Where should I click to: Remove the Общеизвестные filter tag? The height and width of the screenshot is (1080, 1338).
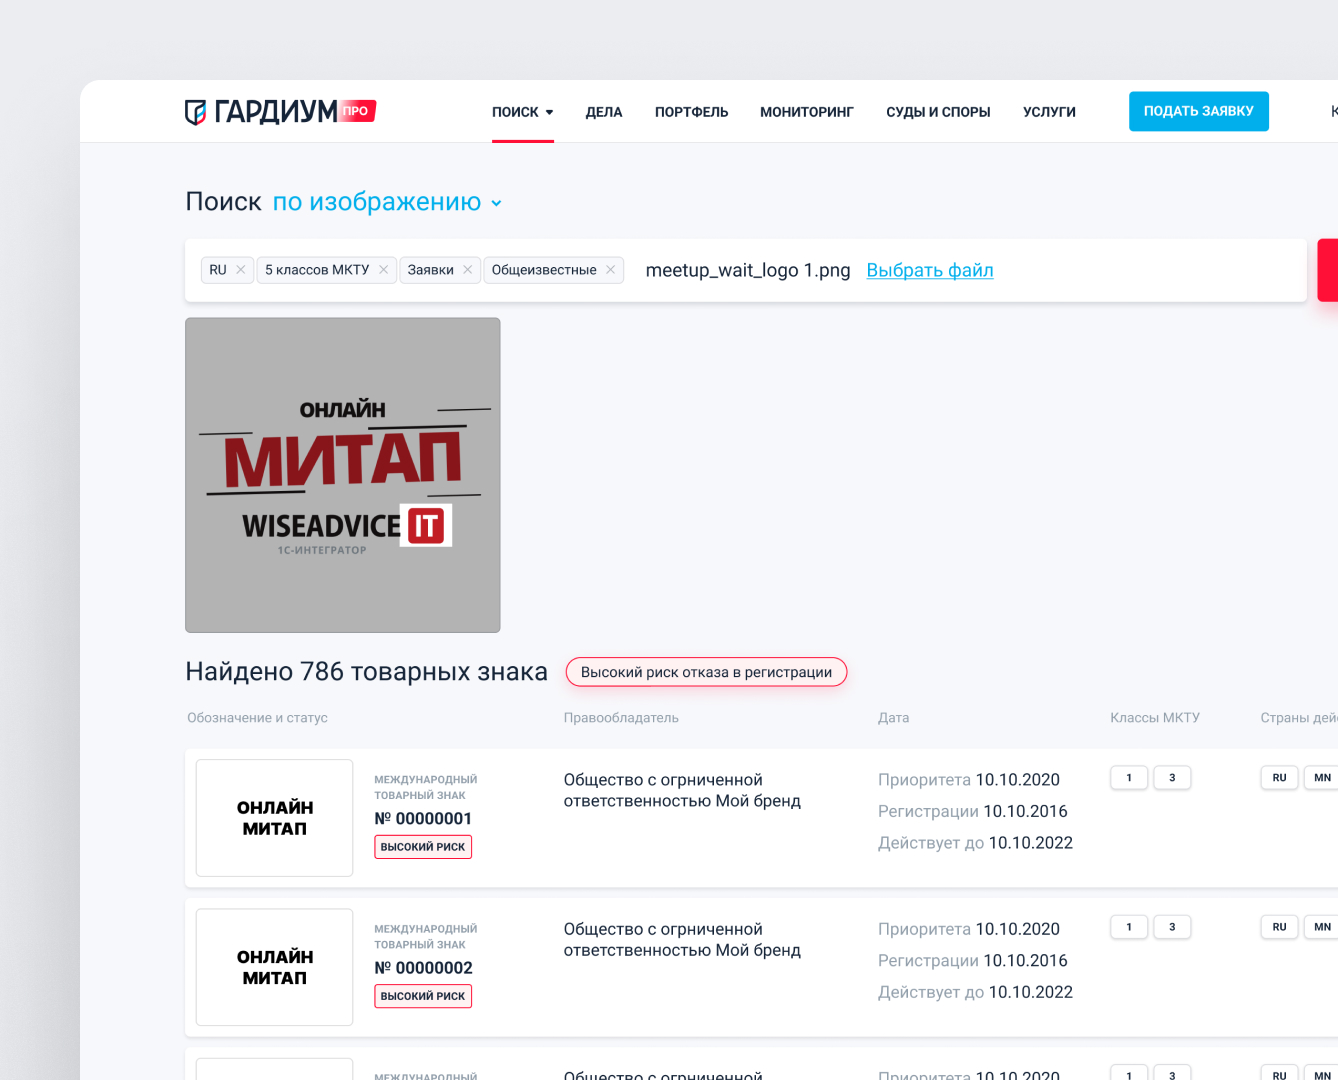pyautogui.click(x=610, y=270)
